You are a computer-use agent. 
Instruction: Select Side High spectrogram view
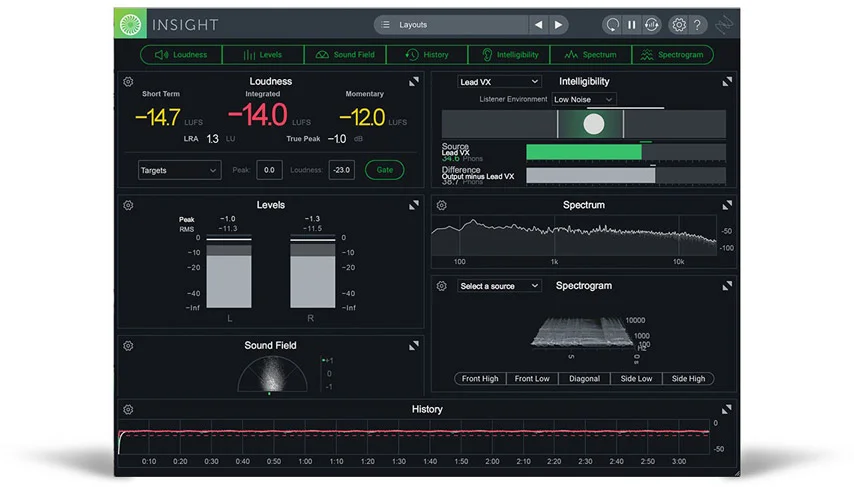(x=688, y=379)
